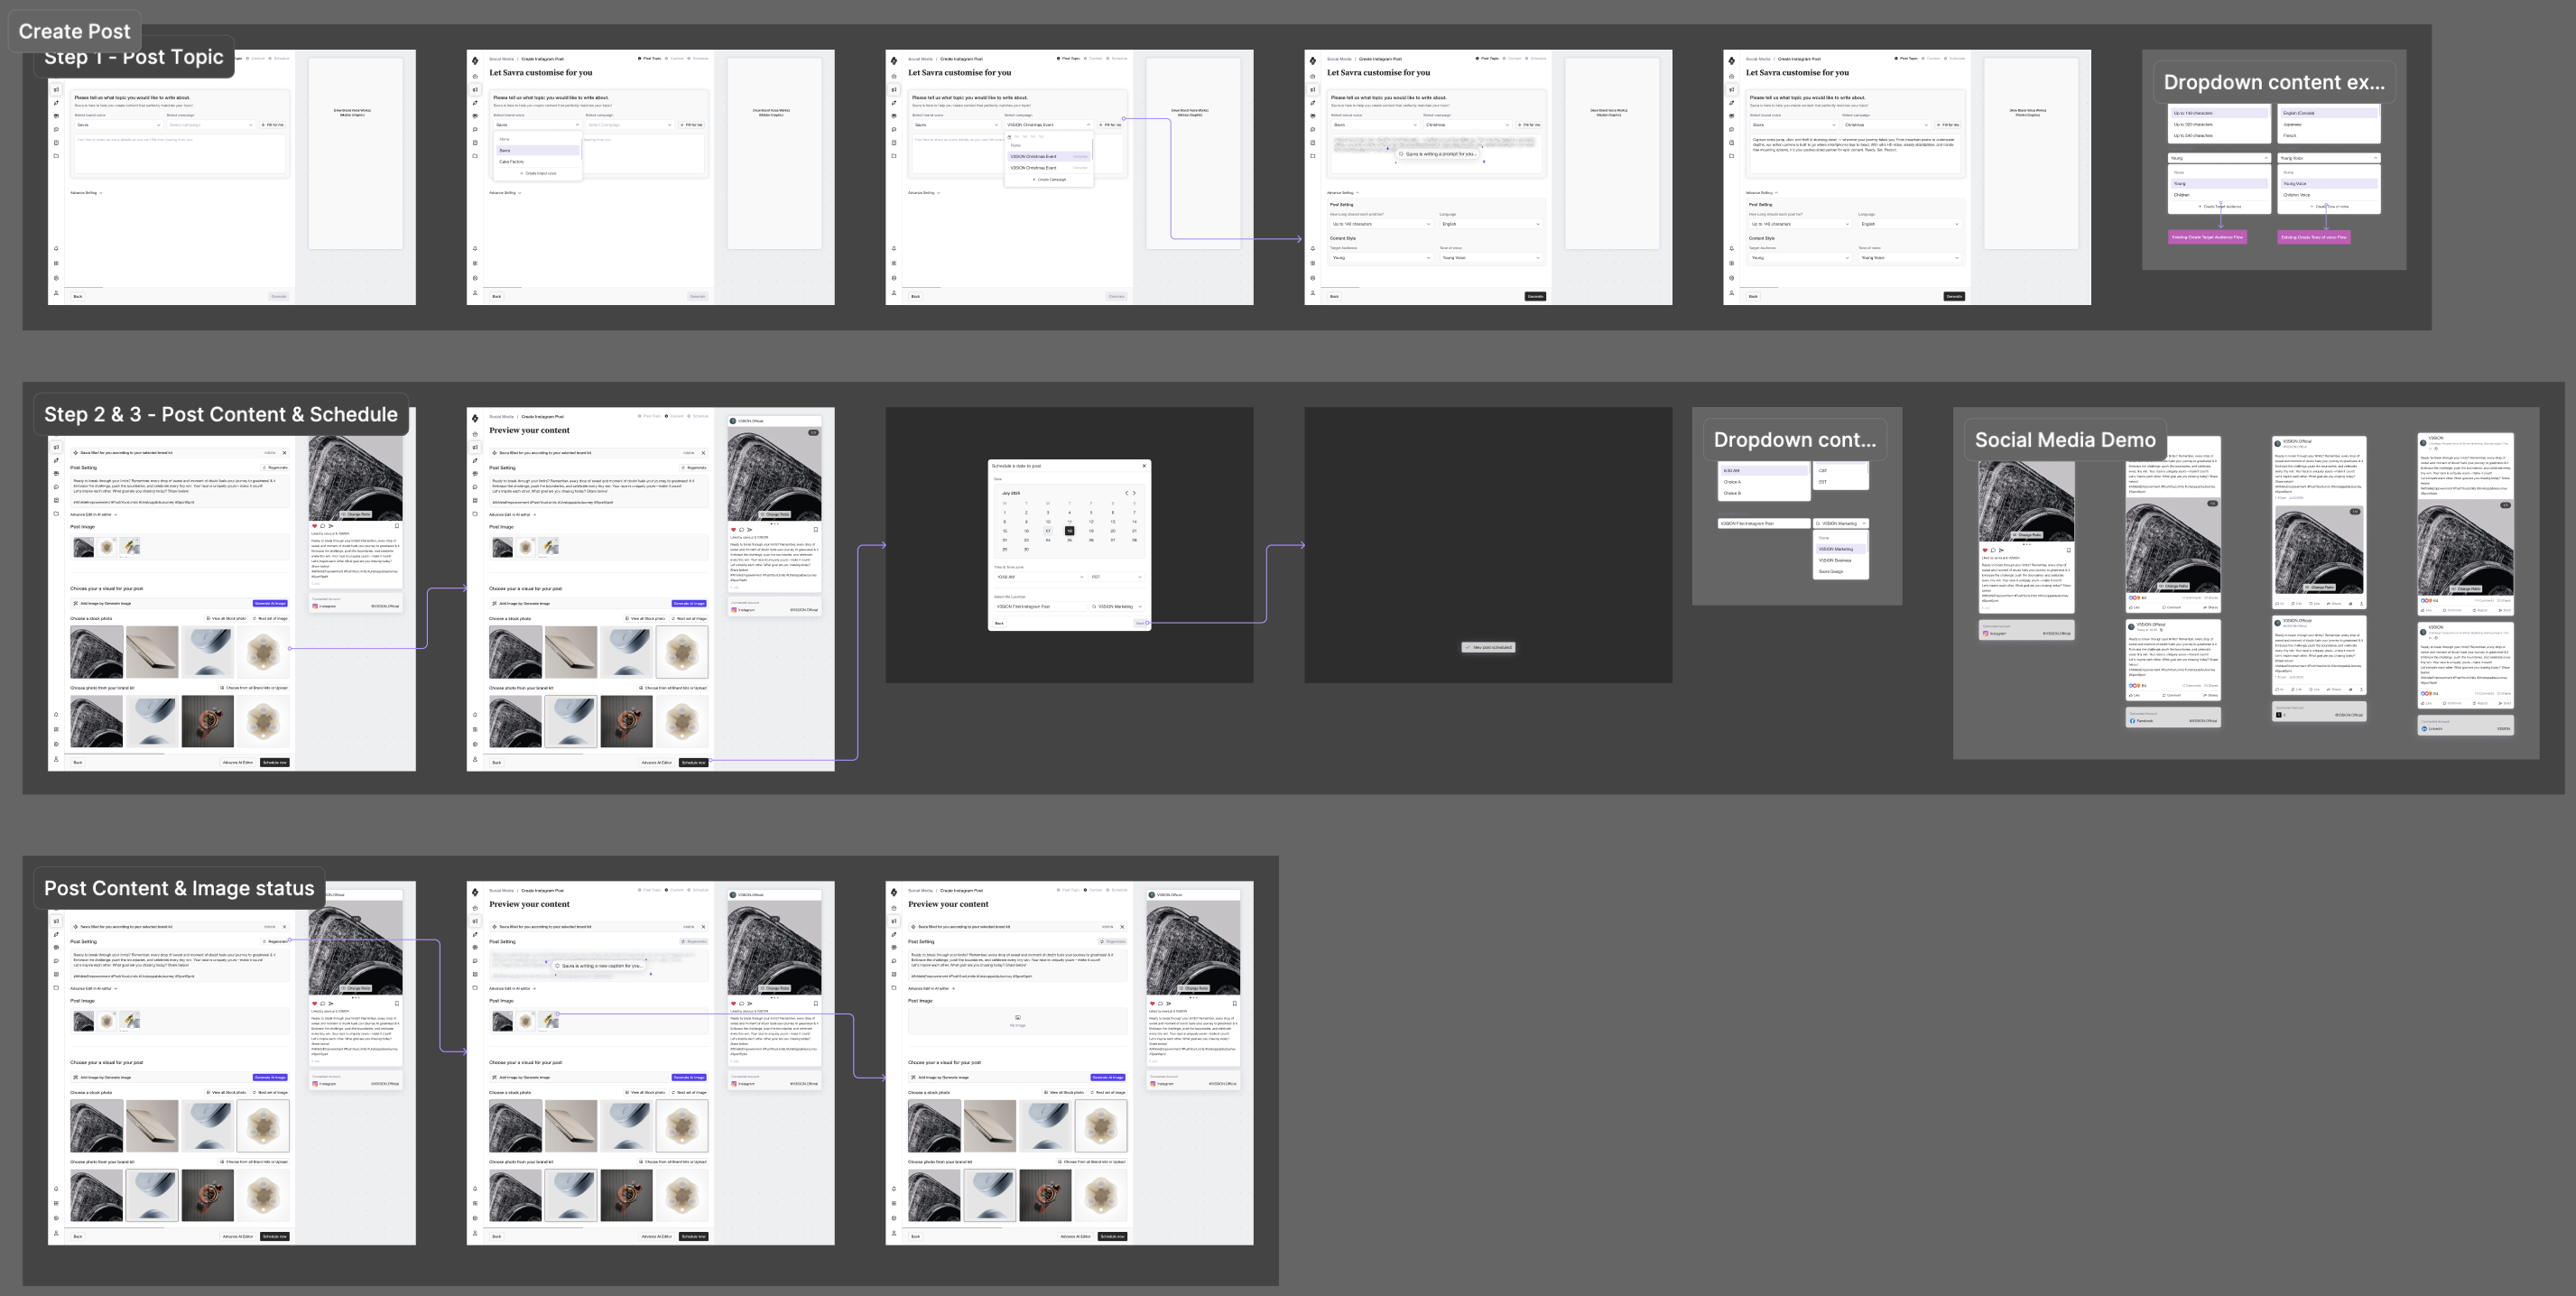Viewport: 2576px width, 1296px height.
Task: Click bell notification icon in writing-prompt frame sidebar
Action: coord(1313,248)
